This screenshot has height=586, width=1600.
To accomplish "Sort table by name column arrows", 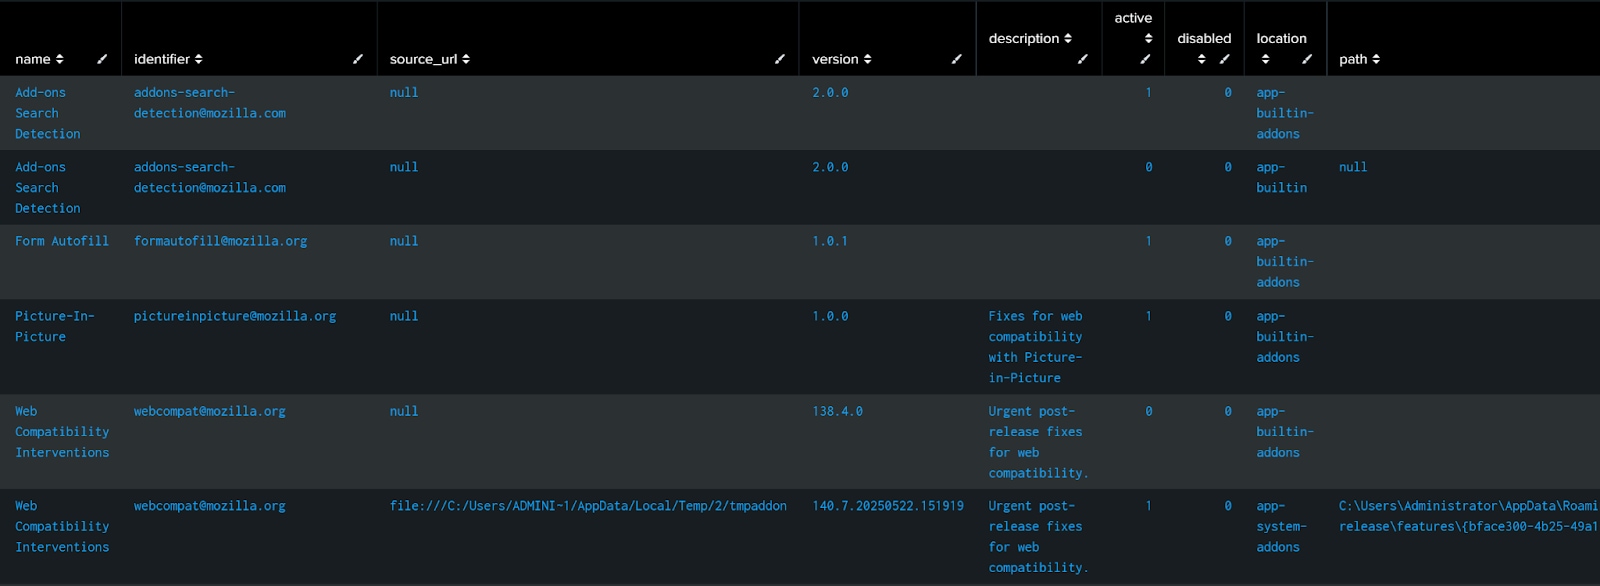I will tap(60, 59).
